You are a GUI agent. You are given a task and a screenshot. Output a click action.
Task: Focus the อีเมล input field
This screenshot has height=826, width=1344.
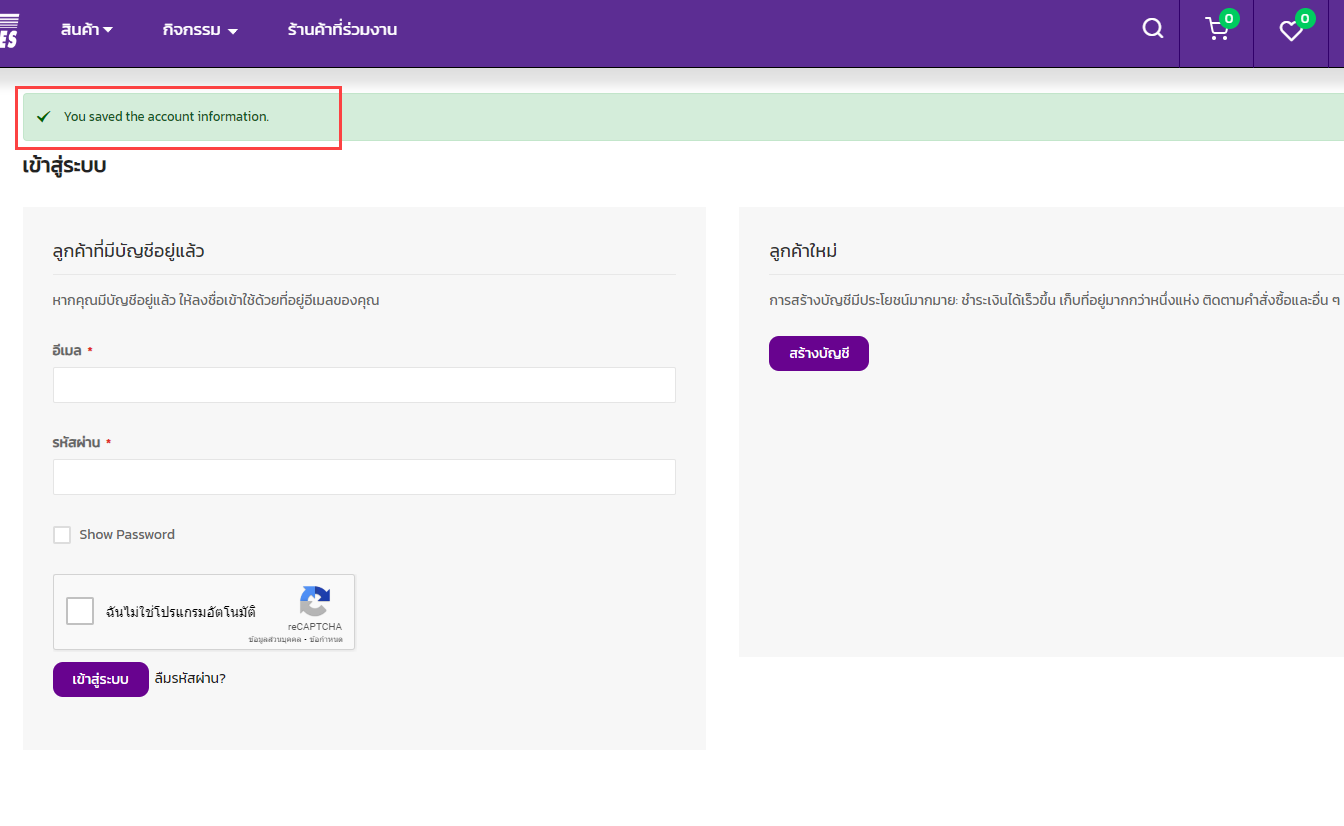pyautogui.click(x=364, y=385)
